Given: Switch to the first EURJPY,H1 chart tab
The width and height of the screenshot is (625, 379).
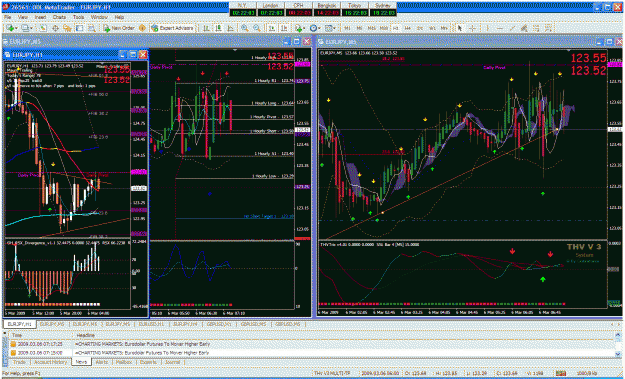Looking at the screenshot, I should [x=20, y=324].
